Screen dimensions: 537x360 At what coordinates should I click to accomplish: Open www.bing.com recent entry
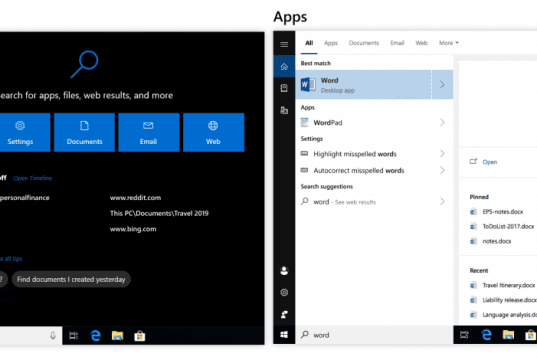(x=133, y=229)
